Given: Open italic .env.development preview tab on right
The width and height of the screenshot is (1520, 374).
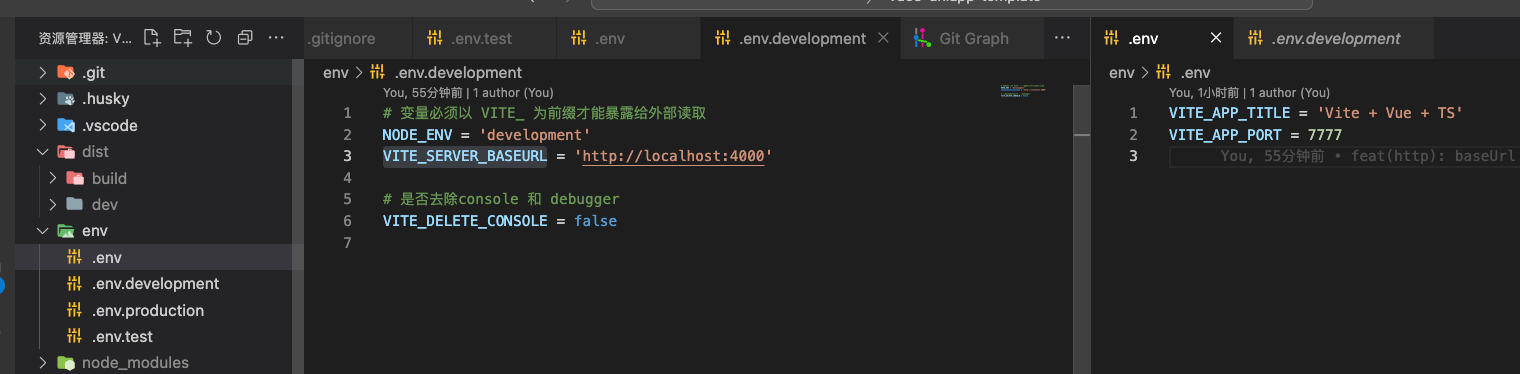Looking at the screenshot, I should point(1334,38).
